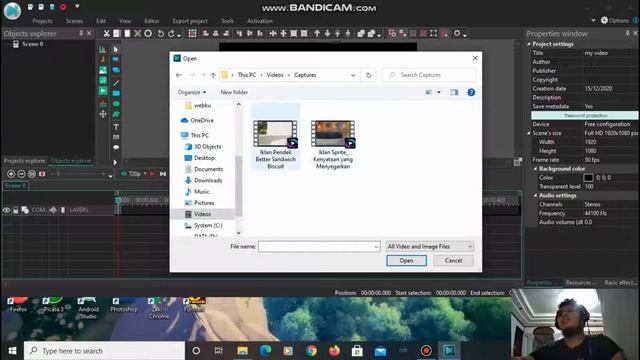Click the move layer up arrow icon
Screen dimensions: 640x360
317,33
